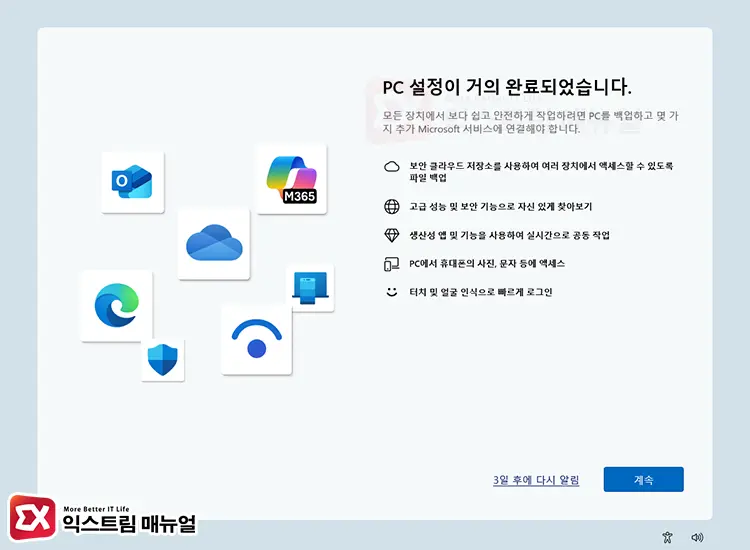Screen dimensions: 750x550
Task: Click the Microsoft 365 Copilot M365 tile
Action: (291, 179)
